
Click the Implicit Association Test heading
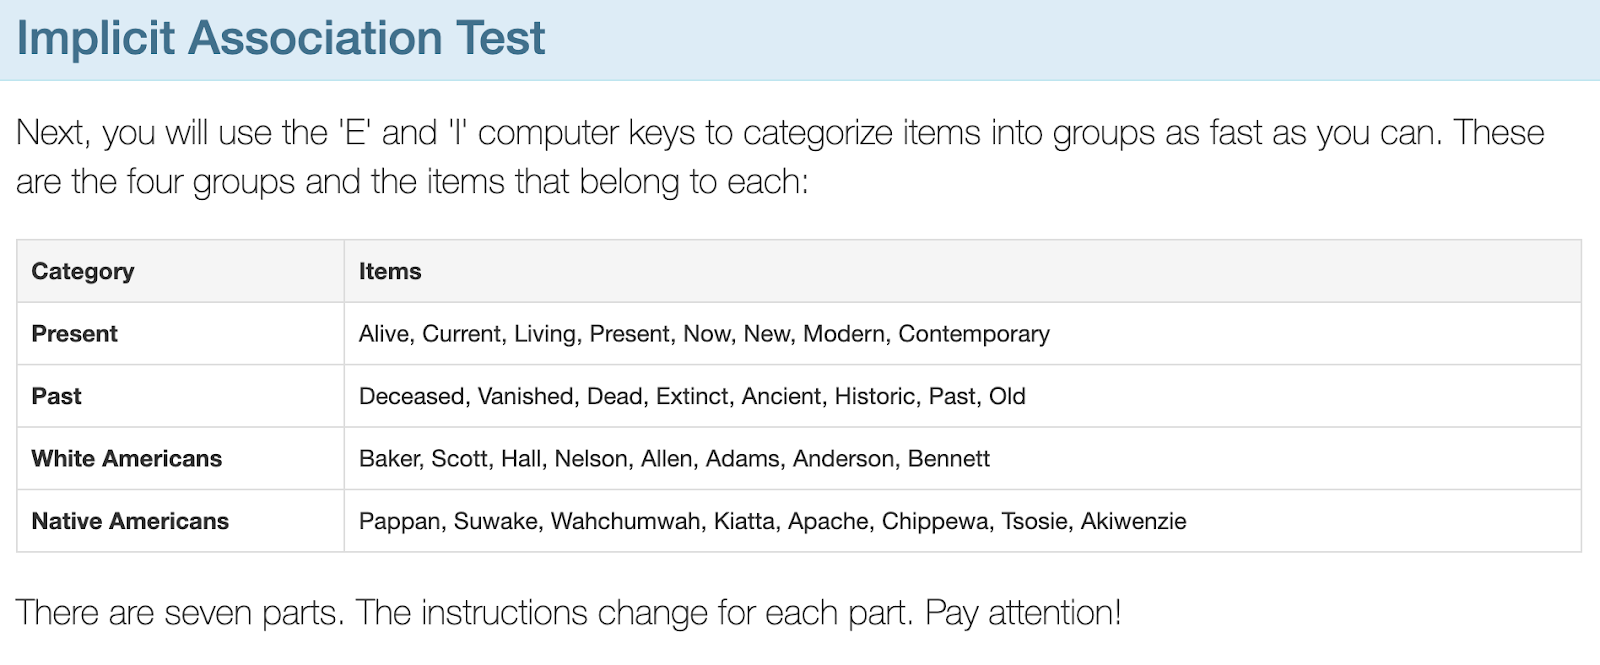281,39
